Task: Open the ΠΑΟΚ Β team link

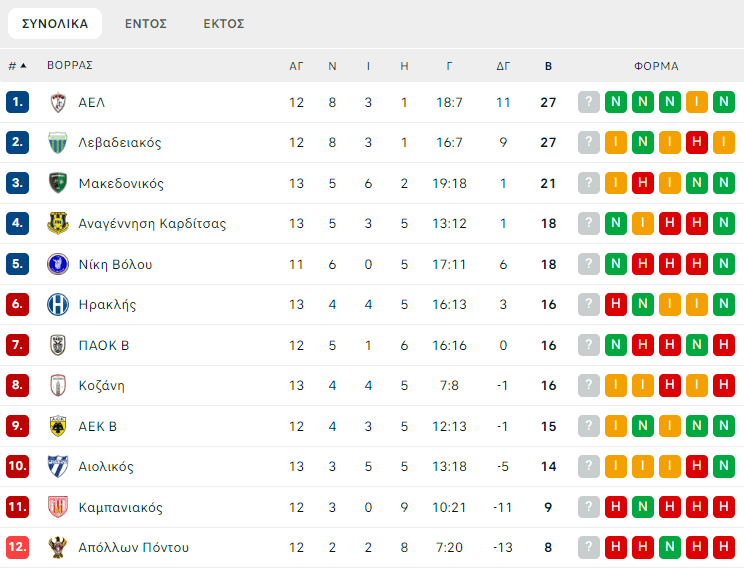Action: 104,345
